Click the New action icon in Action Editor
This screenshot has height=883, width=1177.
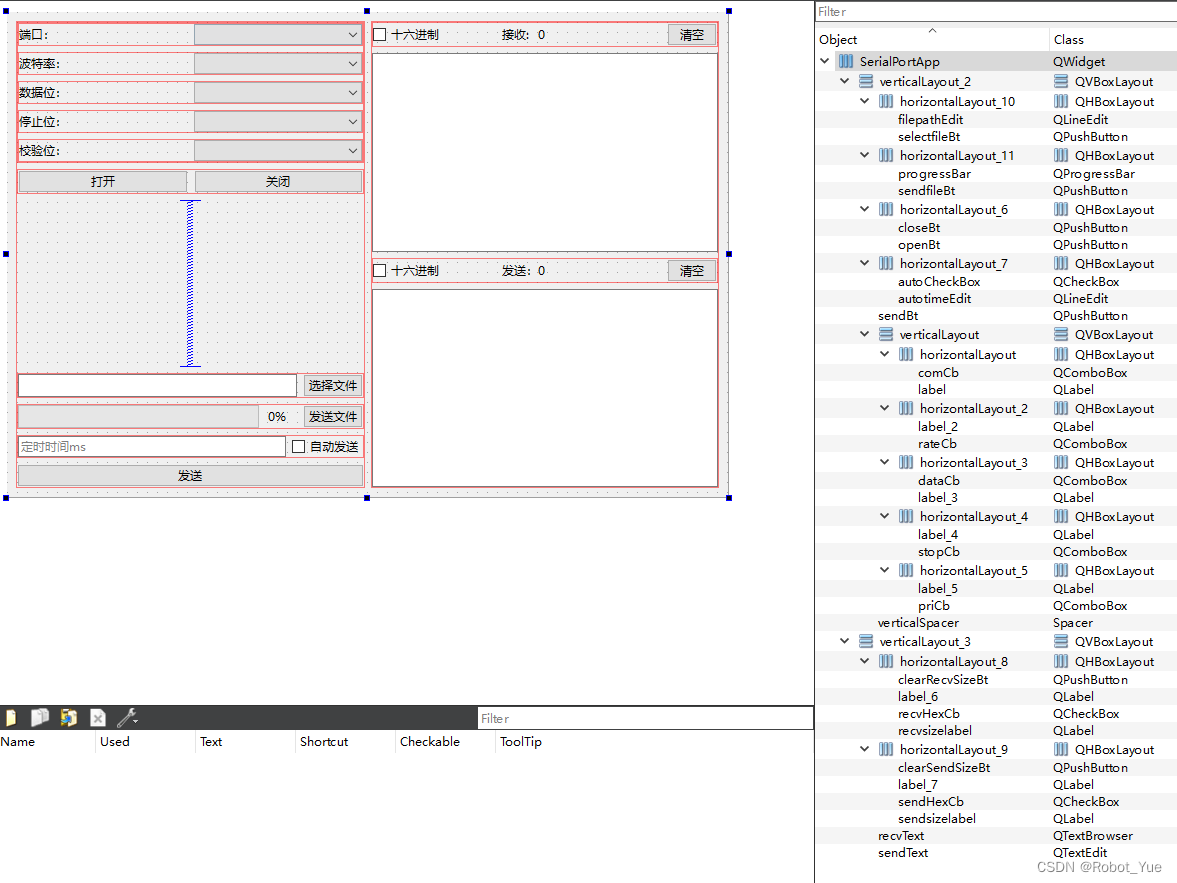11,718
